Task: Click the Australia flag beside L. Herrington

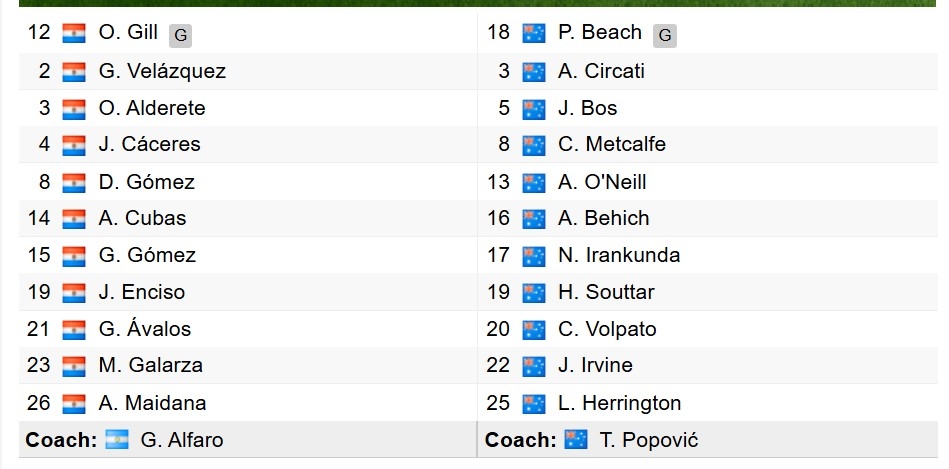Action: tap(534, 404)
